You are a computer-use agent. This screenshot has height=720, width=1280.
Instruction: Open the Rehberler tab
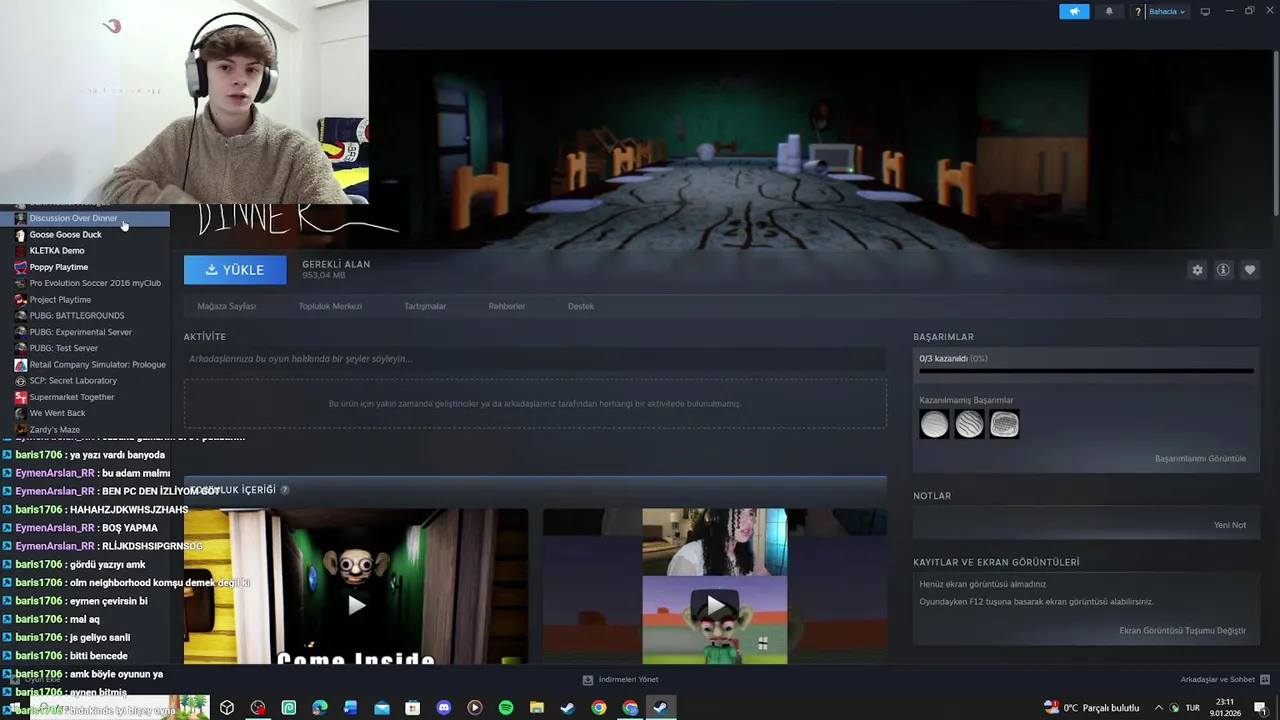point(507,306)
